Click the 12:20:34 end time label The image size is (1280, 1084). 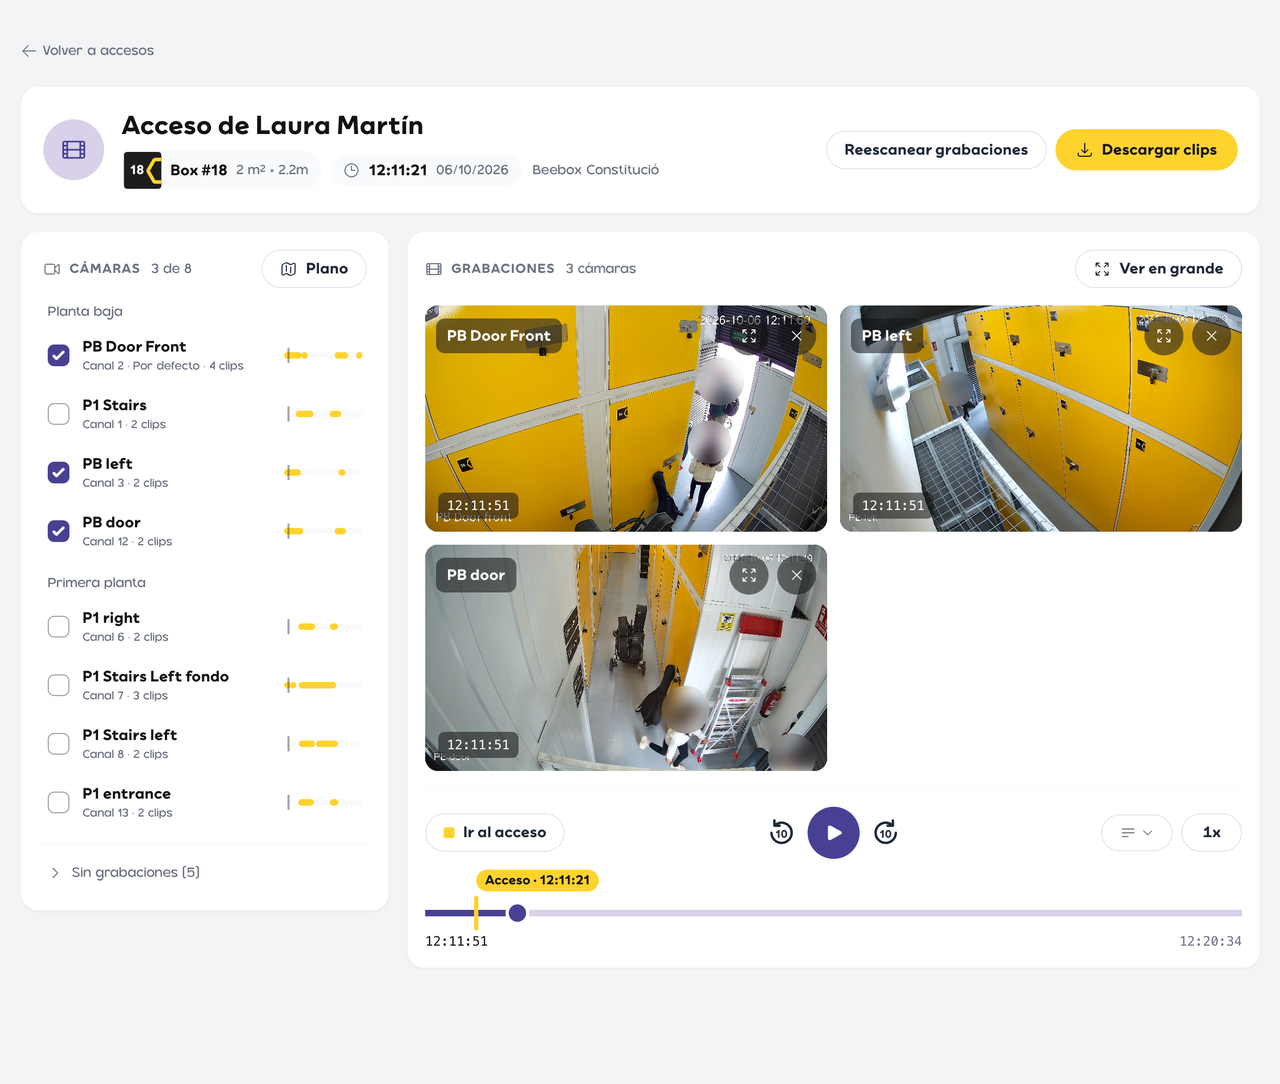click(1210, 941)
